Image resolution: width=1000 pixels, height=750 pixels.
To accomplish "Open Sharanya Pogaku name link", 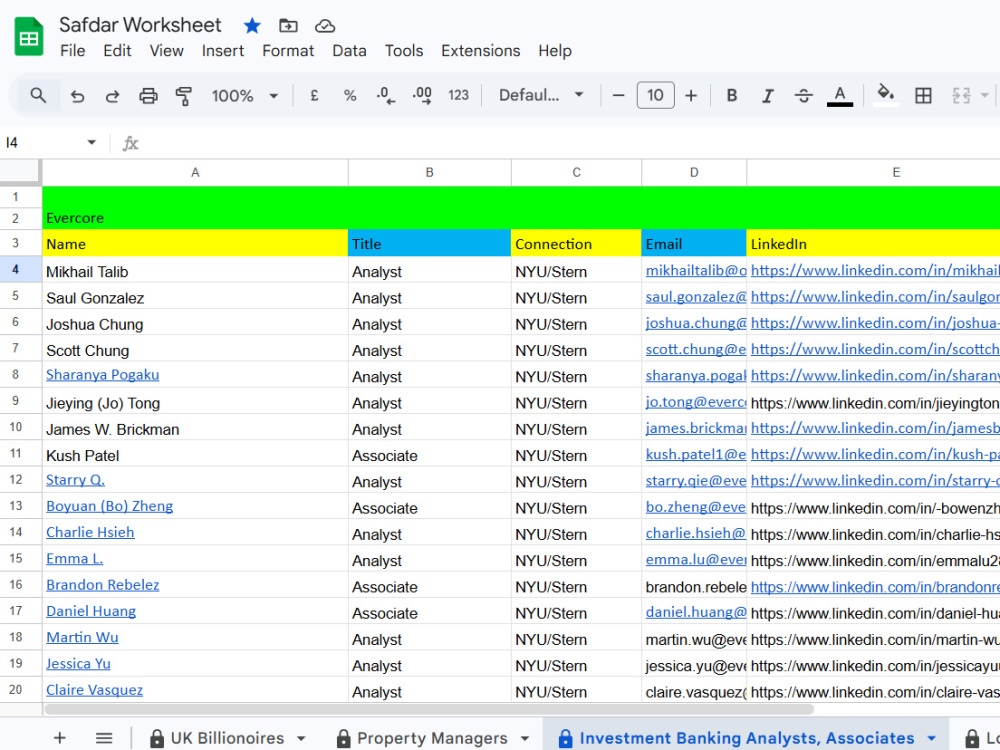I will pyautogui.click(x=103, y=375).
